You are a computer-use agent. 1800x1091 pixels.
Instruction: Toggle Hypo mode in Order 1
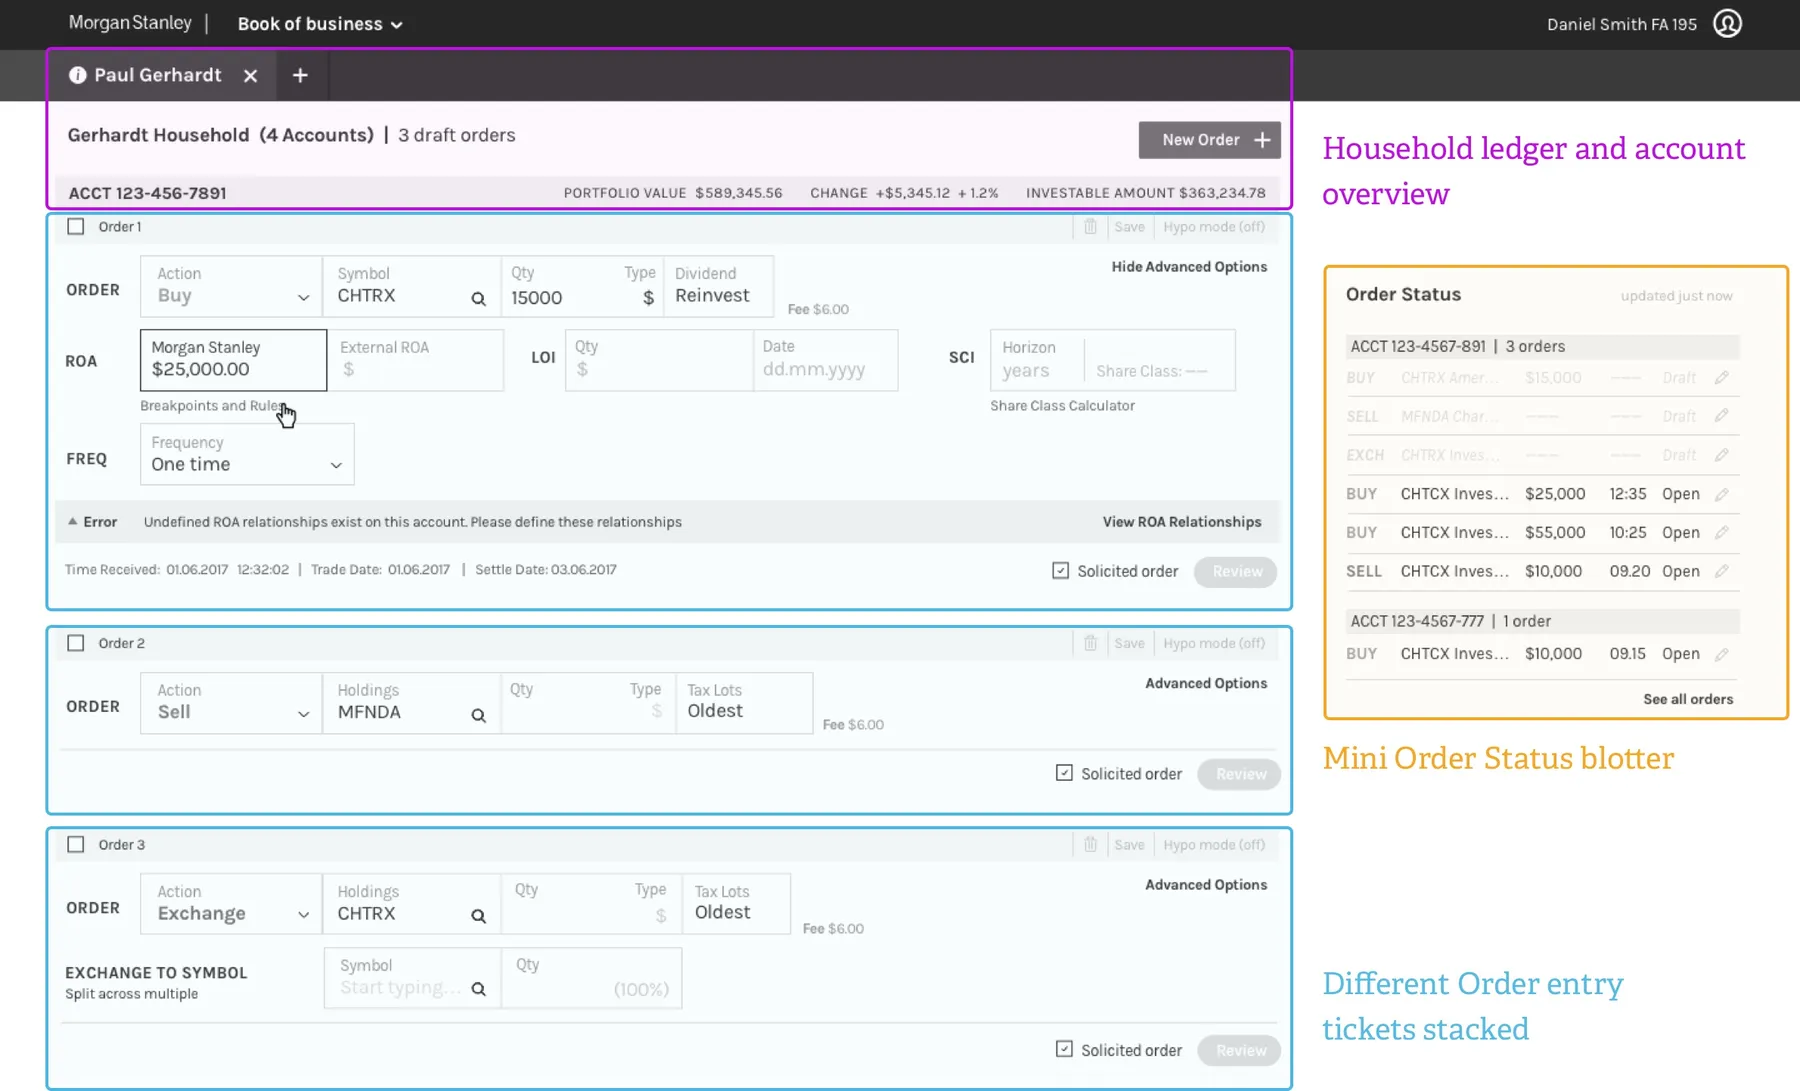pyautogui.click(x=1214, y=227)
